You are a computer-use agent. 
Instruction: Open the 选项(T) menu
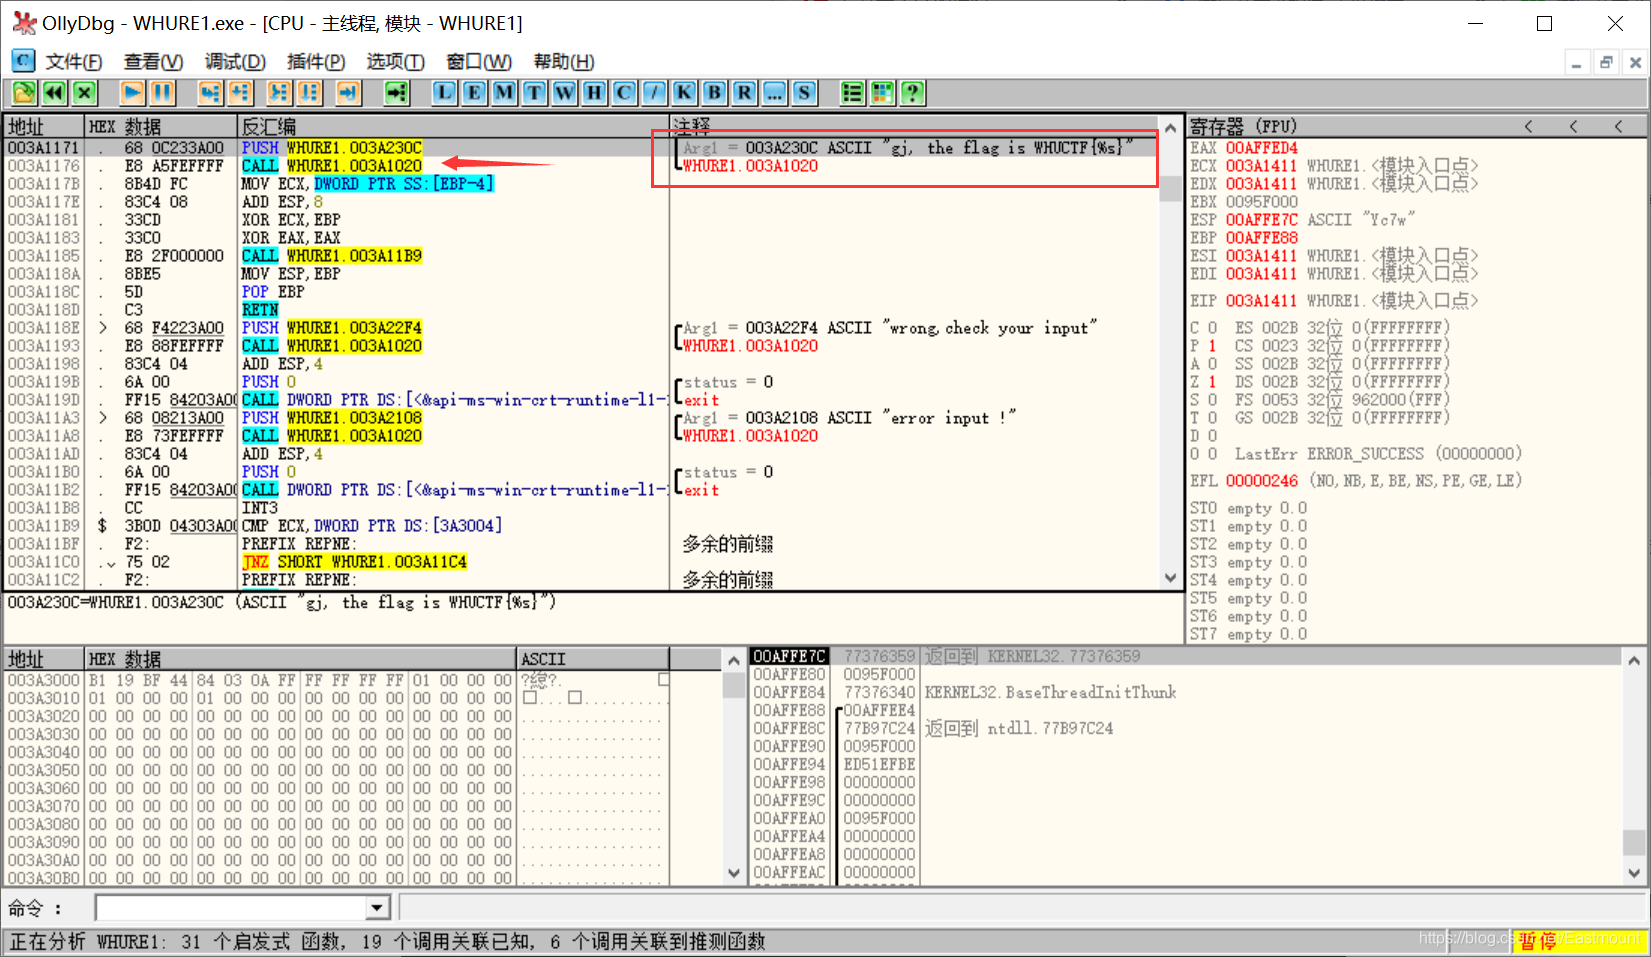(395, 62)
